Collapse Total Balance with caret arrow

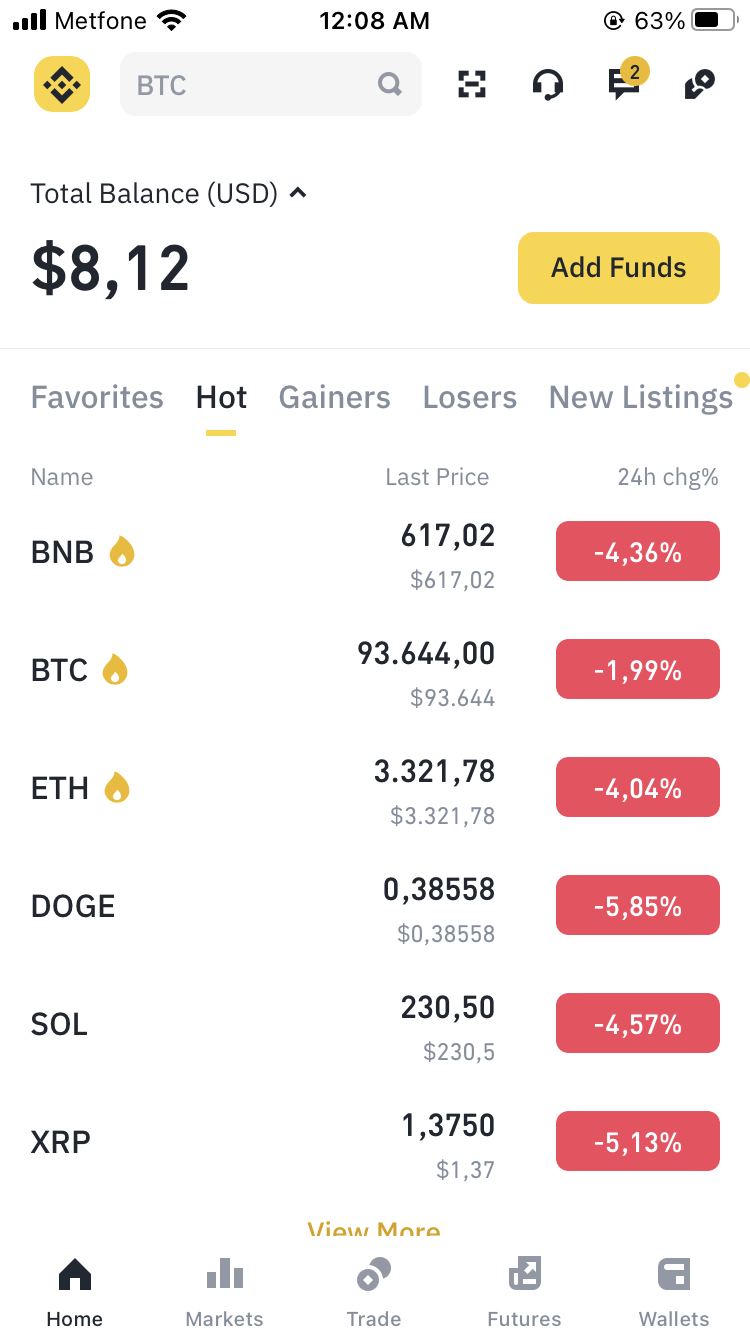[297, 193]
